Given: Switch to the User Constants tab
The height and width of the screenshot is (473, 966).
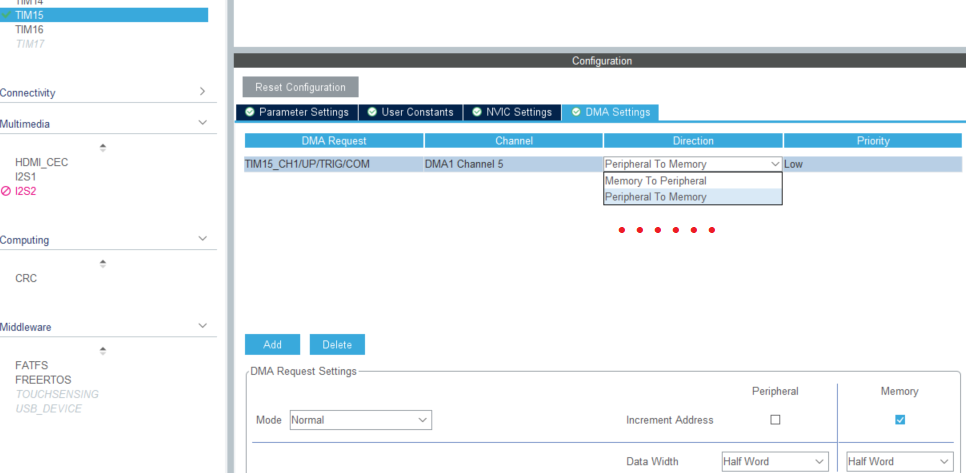Looking at the screenshot, I should coord(410,112).
